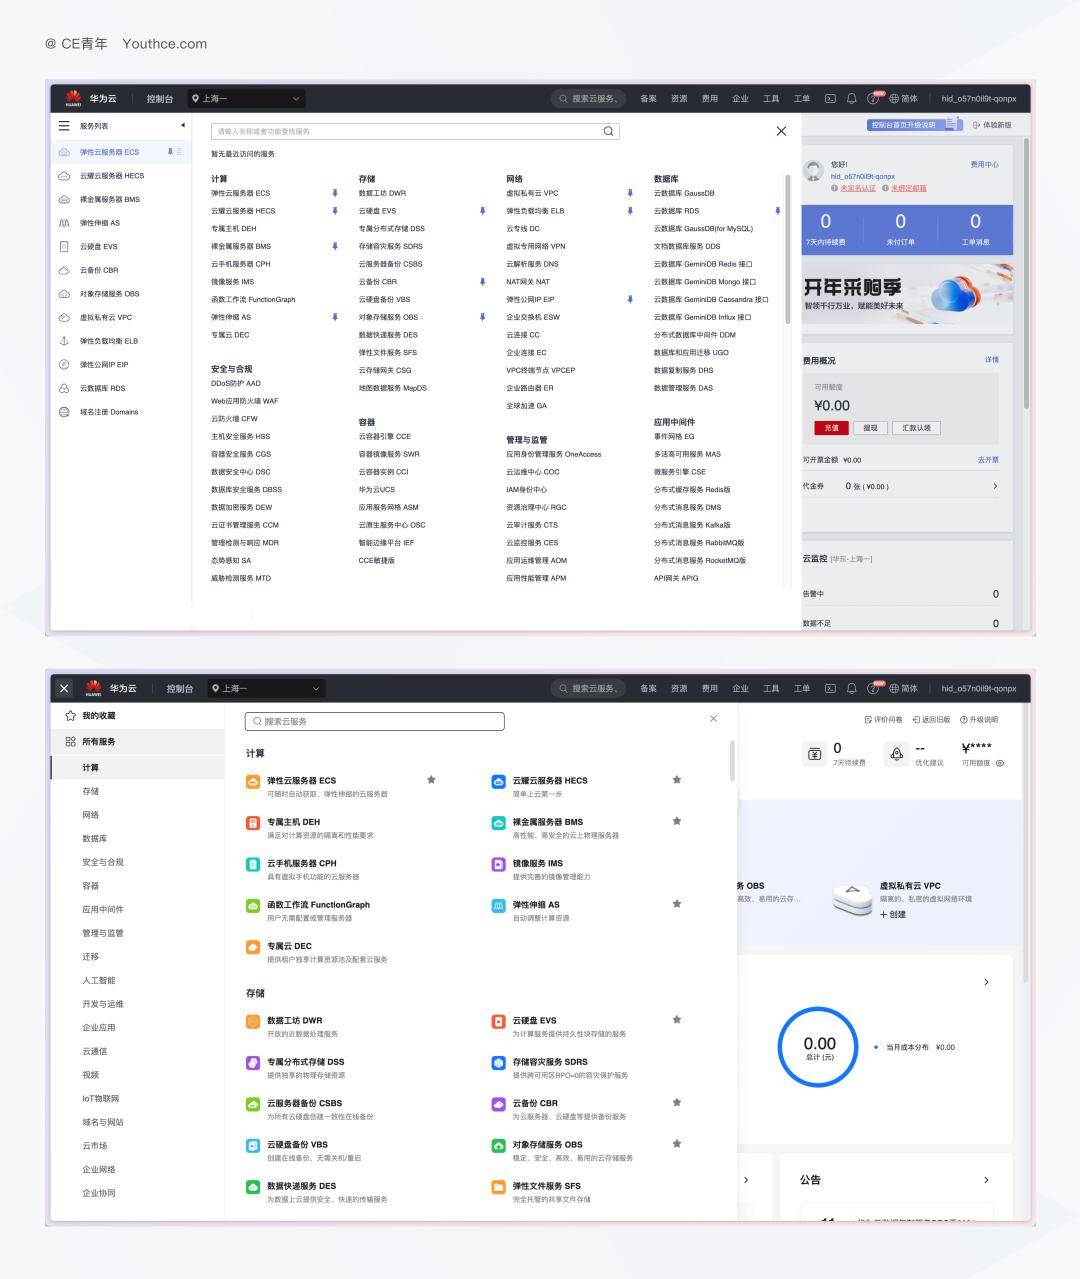Click the 弹性云服务器 ECS orange icon in lower list
This screenshot has width=1080, height=1279.
tap(253, 781)
